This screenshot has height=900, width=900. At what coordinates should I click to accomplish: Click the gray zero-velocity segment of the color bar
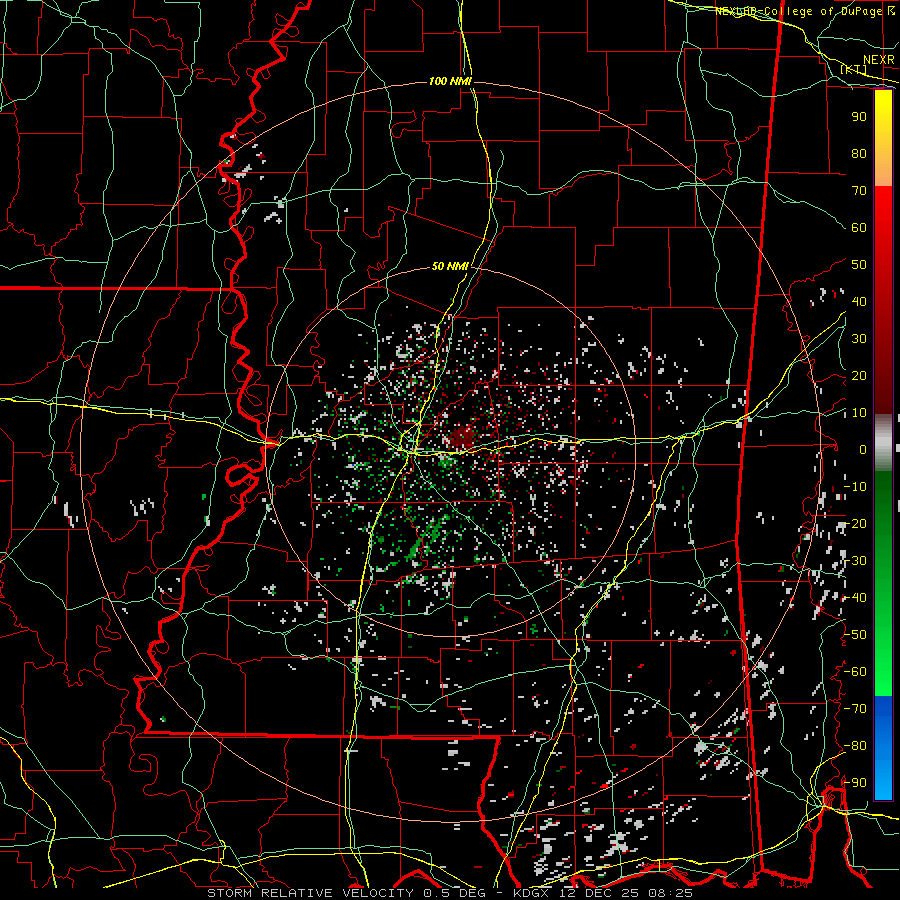click(883, 443)
